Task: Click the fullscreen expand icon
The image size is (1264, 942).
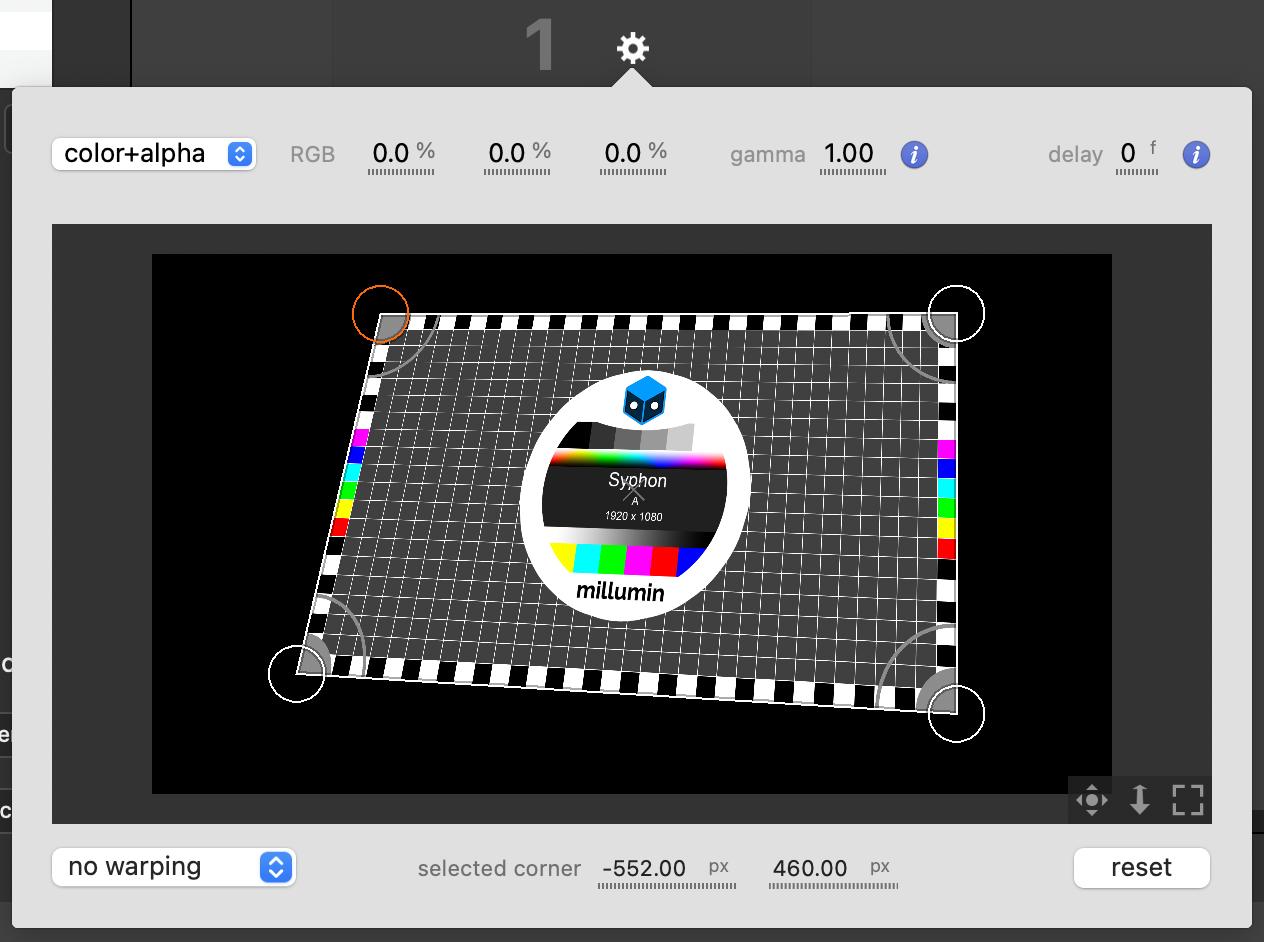Action: 1187,800
